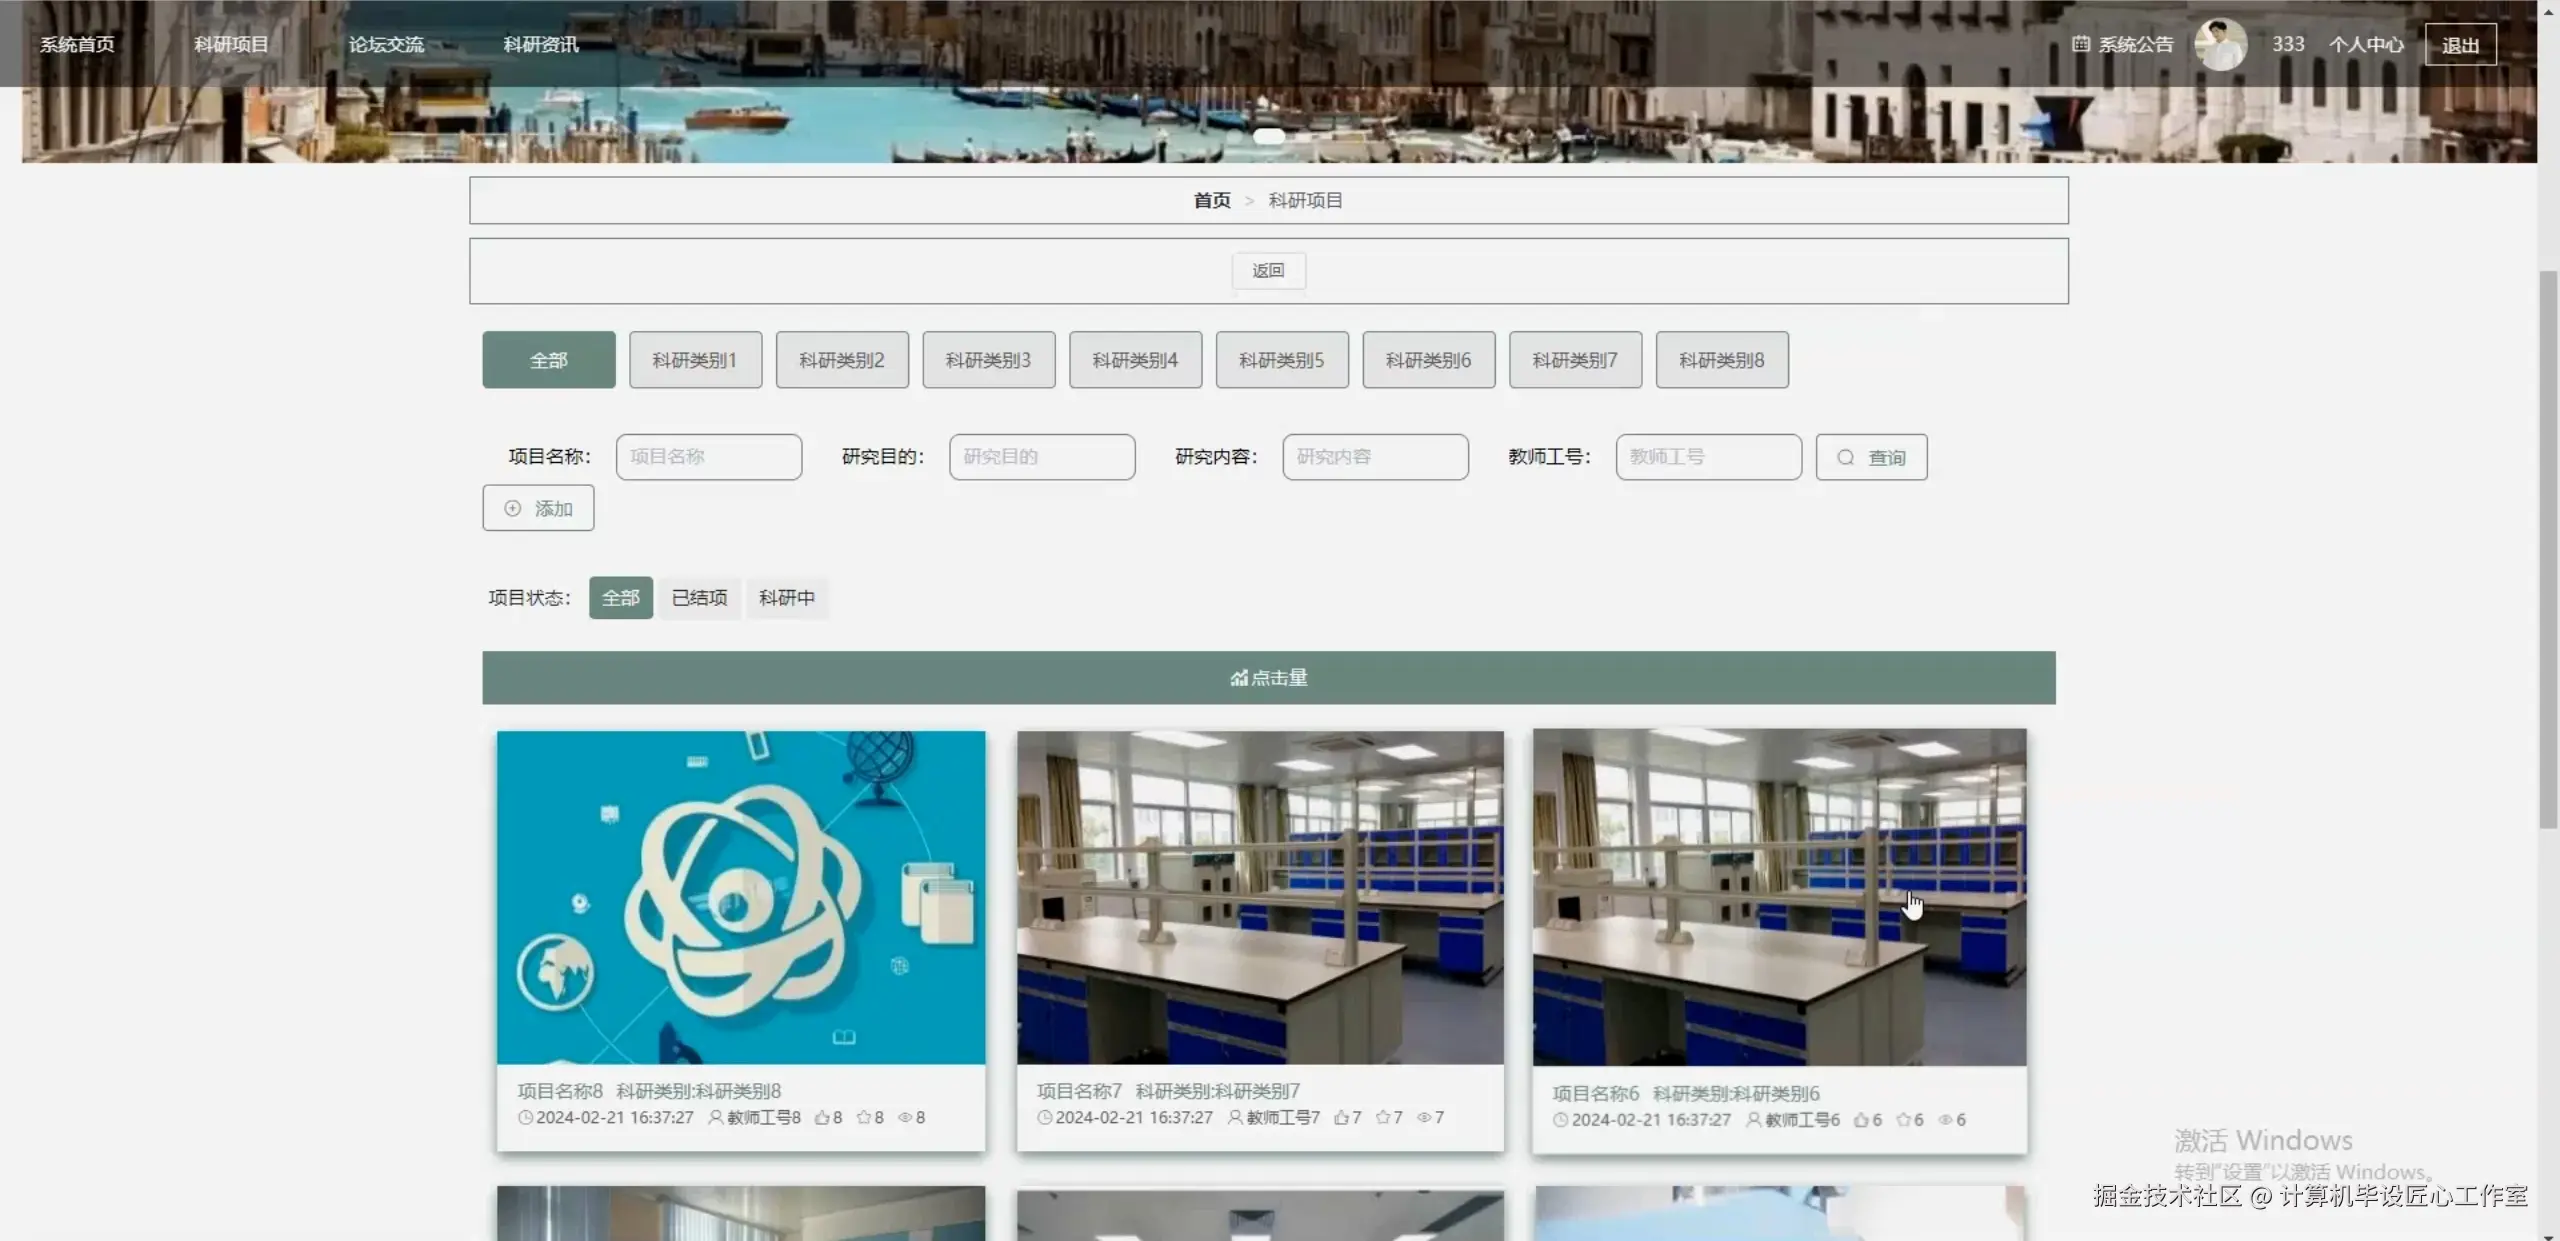Select 科研中 project status filter
Image resolution: width=2560 pixels, height=1241 pixels.
(x=787, y=598)
